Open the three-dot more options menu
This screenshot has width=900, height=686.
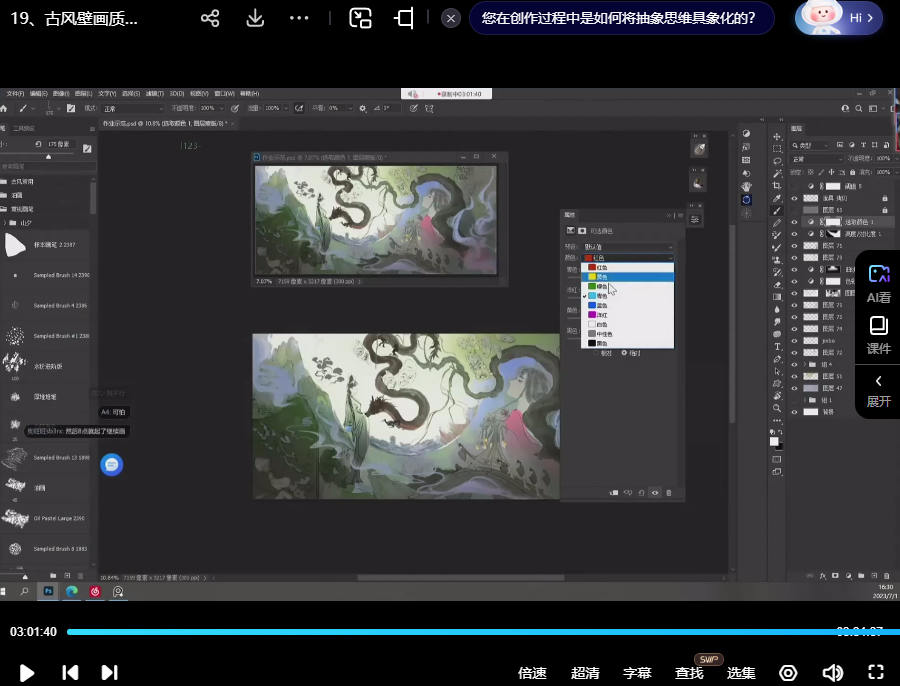pos(299,18)
